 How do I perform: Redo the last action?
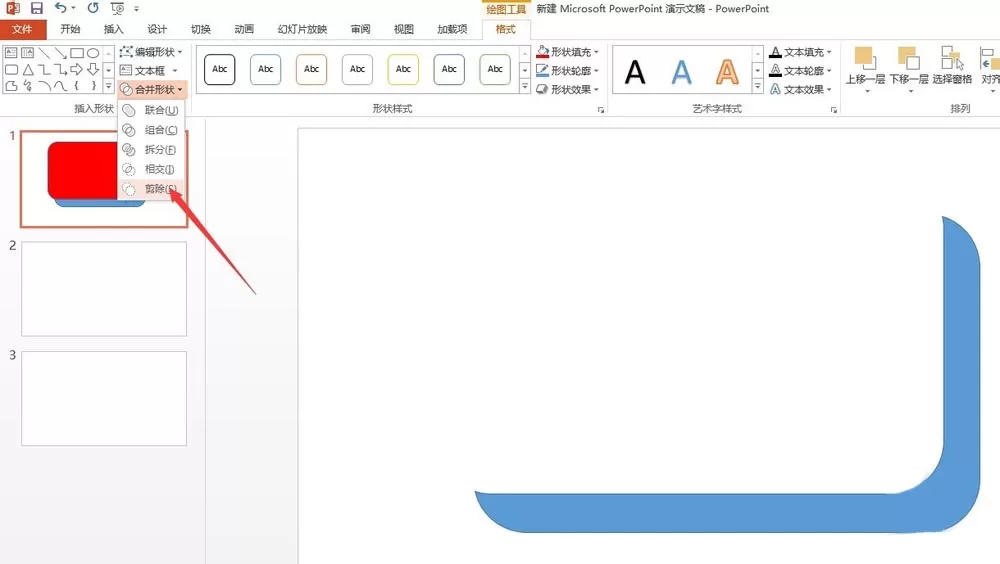pos(93,8)
